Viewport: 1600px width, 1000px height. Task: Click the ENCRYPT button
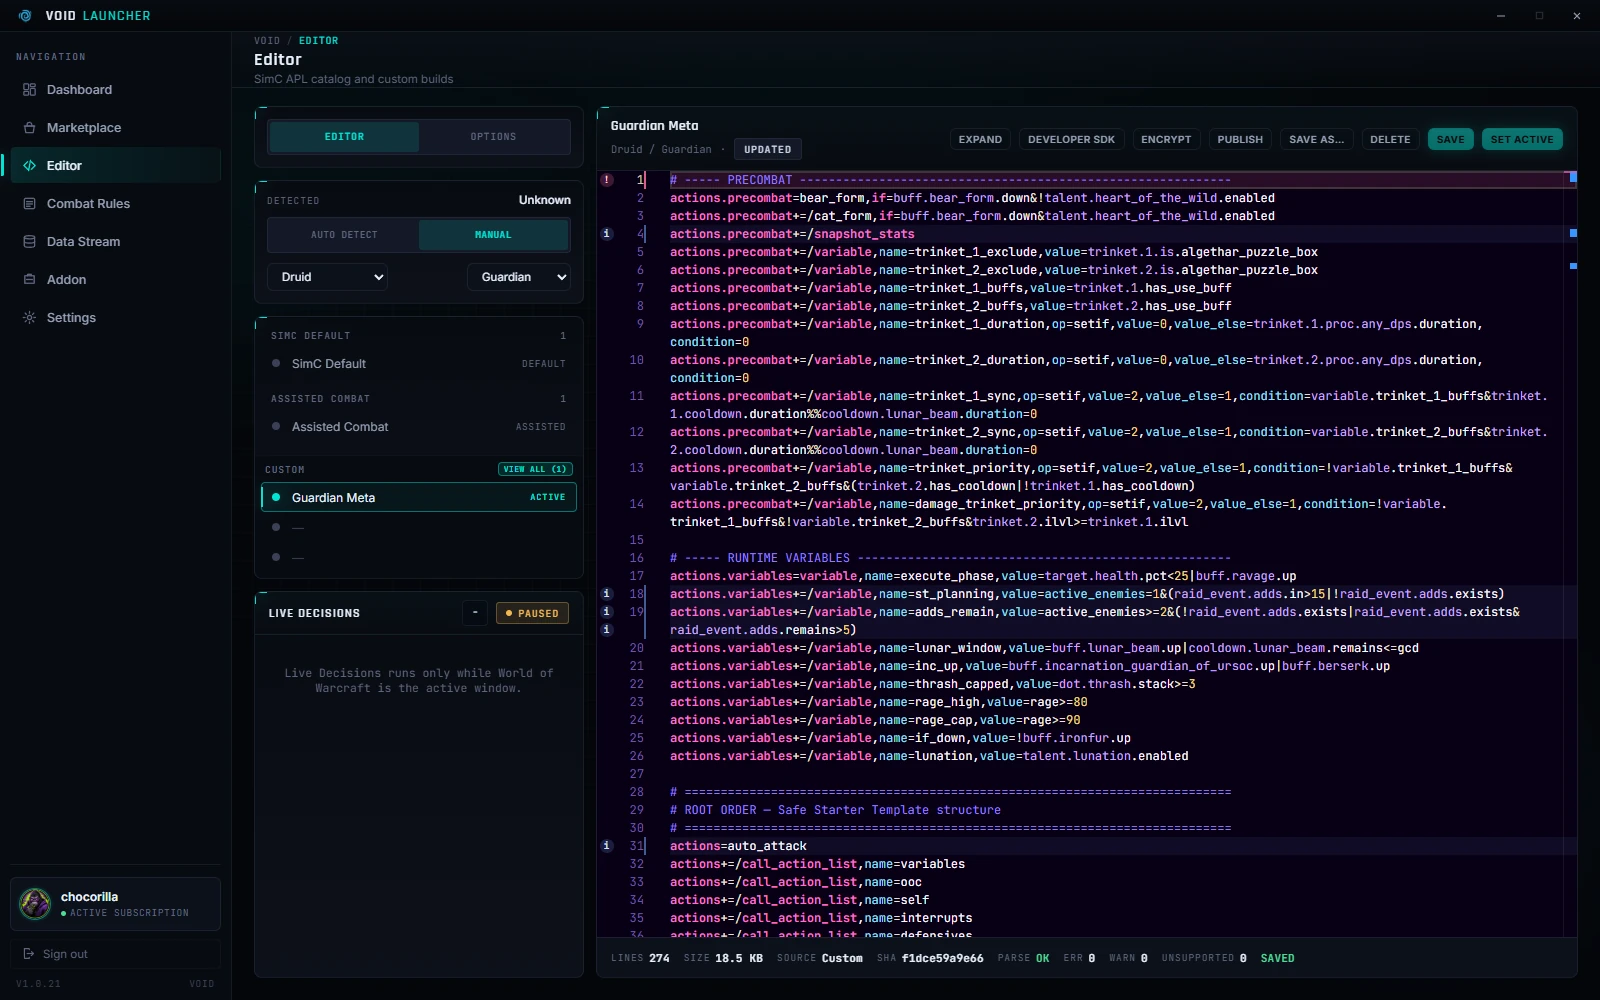[1166, 140]
